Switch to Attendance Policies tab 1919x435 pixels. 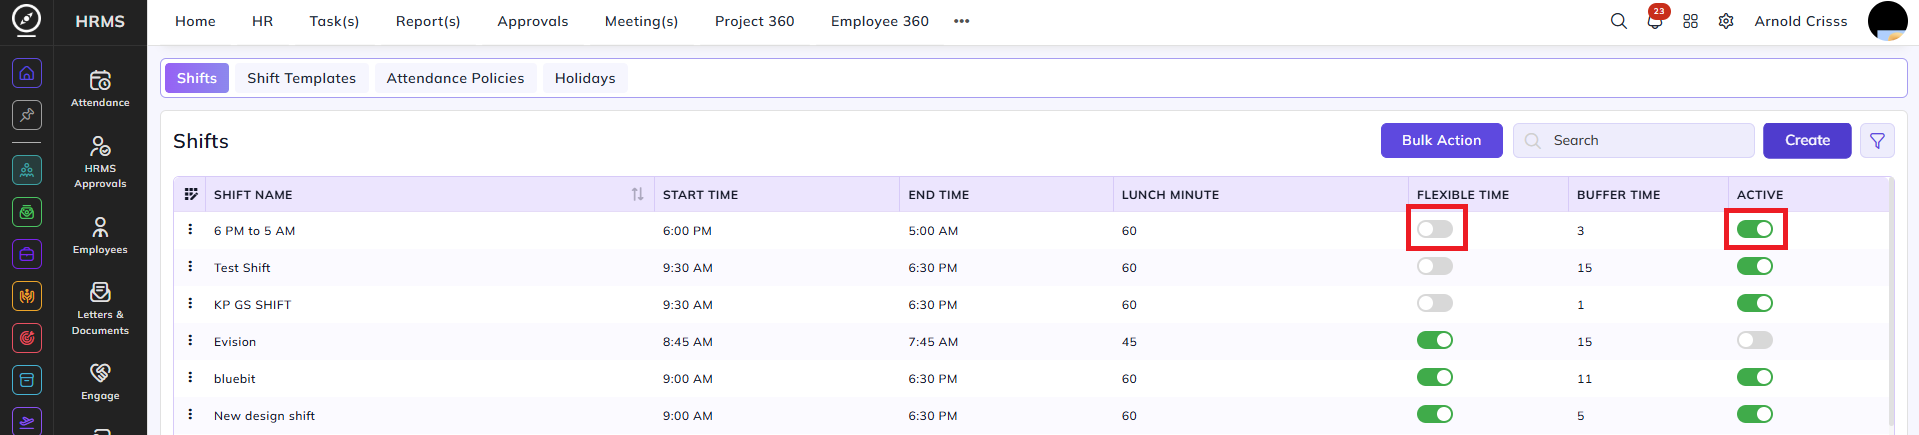click(x=455, y=78)
